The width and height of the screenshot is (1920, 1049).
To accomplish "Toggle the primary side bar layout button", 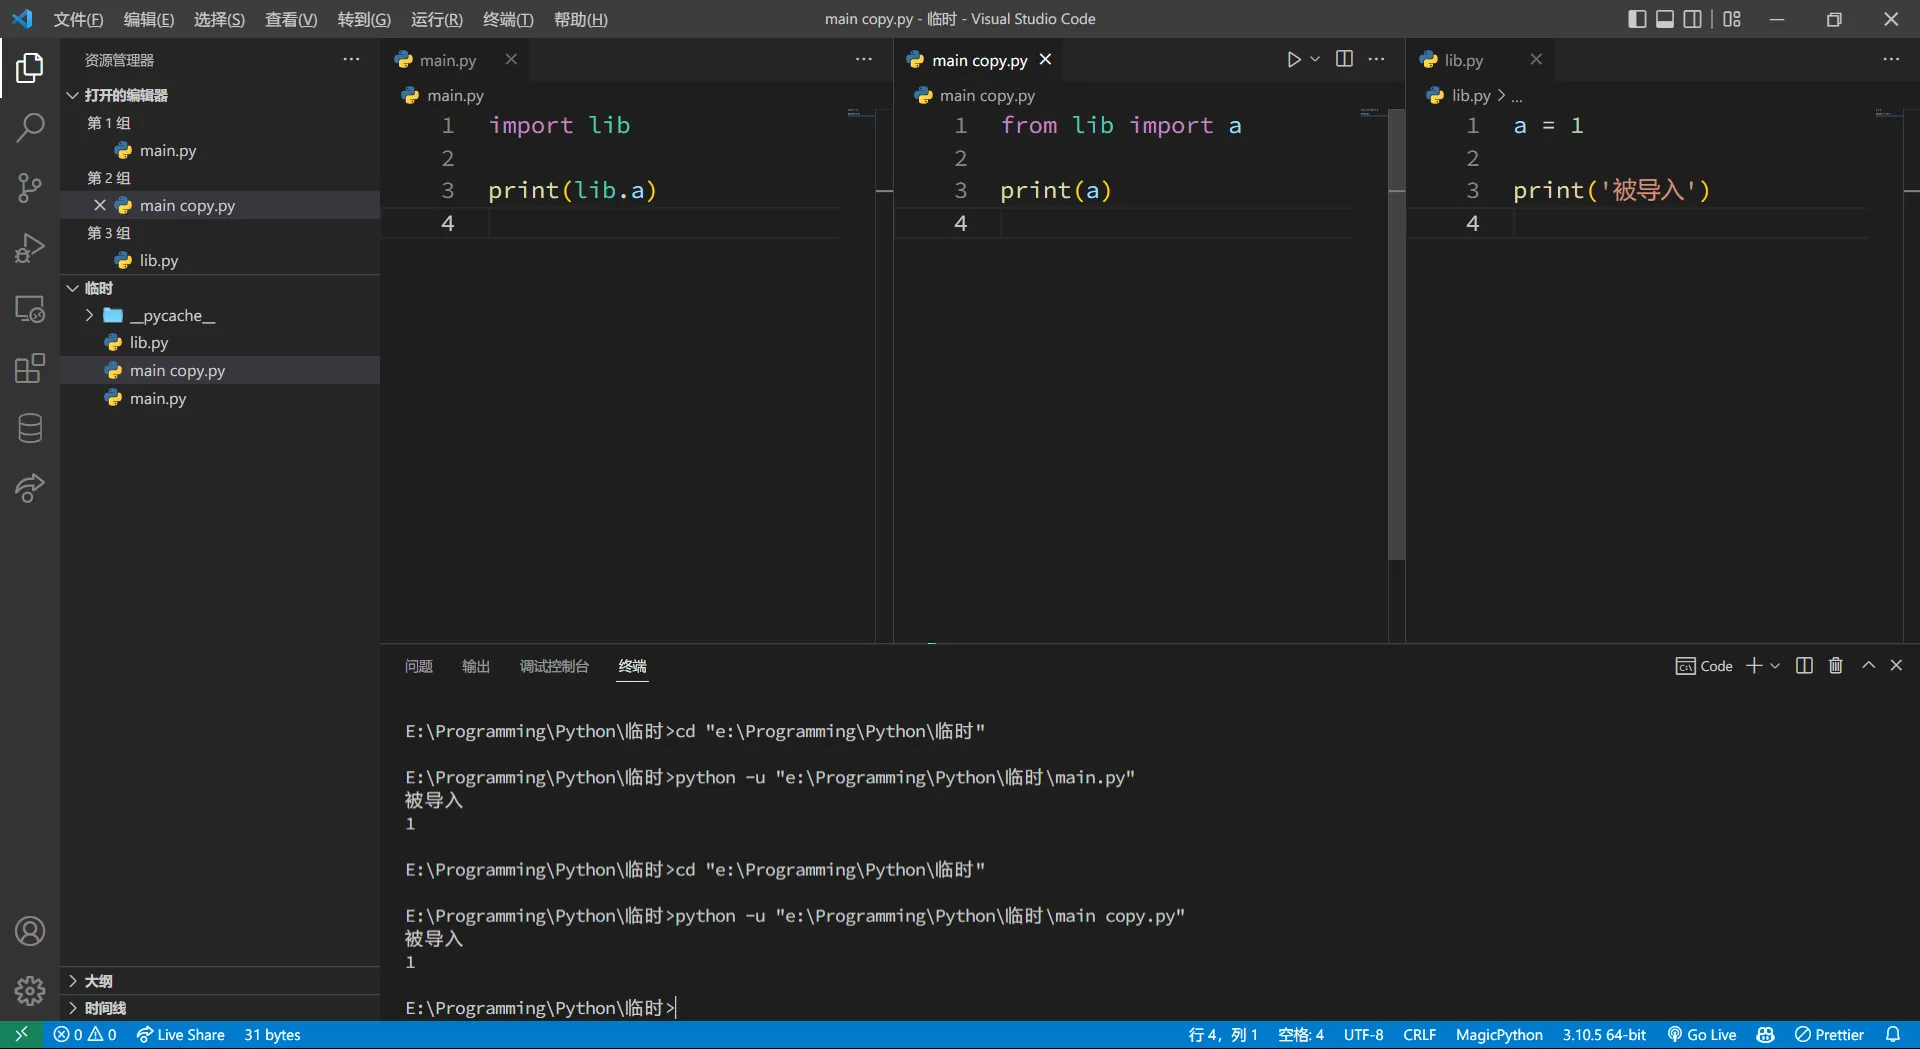I will [1637, 19].
